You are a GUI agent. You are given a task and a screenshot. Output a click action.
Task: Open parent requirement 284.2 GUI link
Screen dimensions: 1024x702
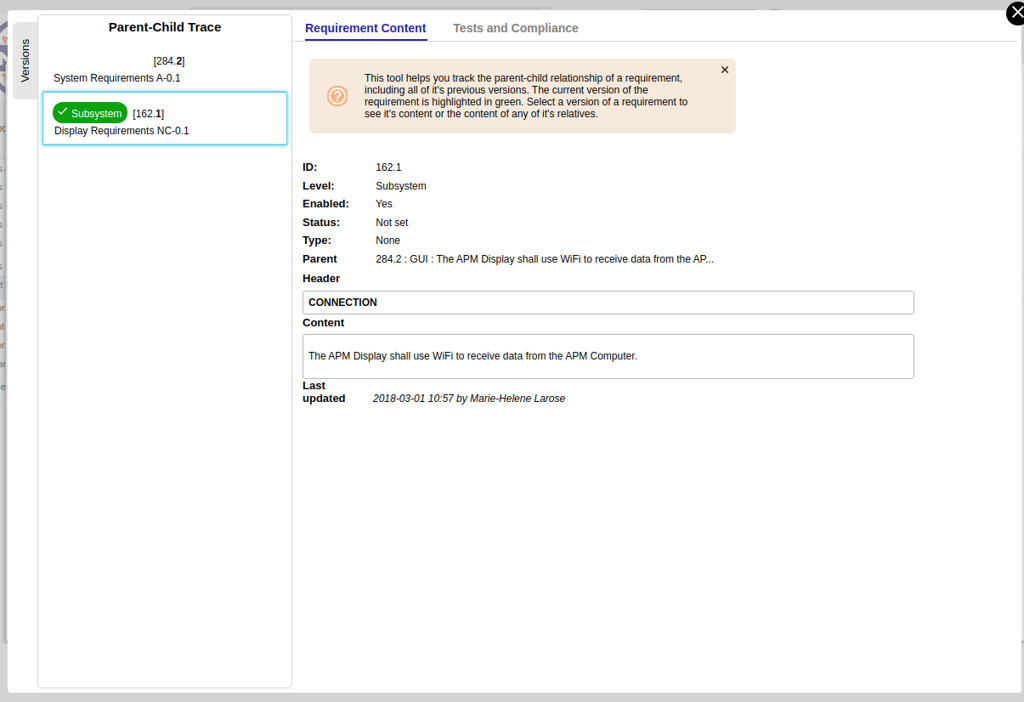tap(544, 259)
